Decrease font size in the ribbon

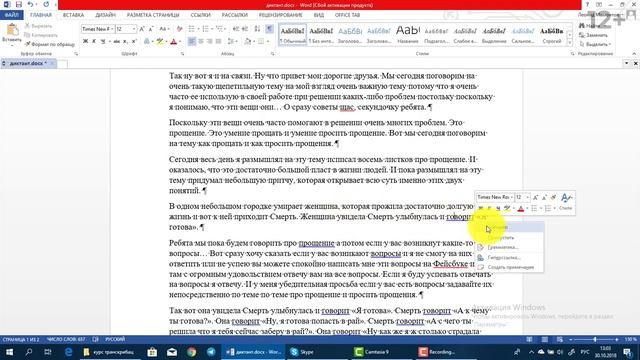(151, 29)
